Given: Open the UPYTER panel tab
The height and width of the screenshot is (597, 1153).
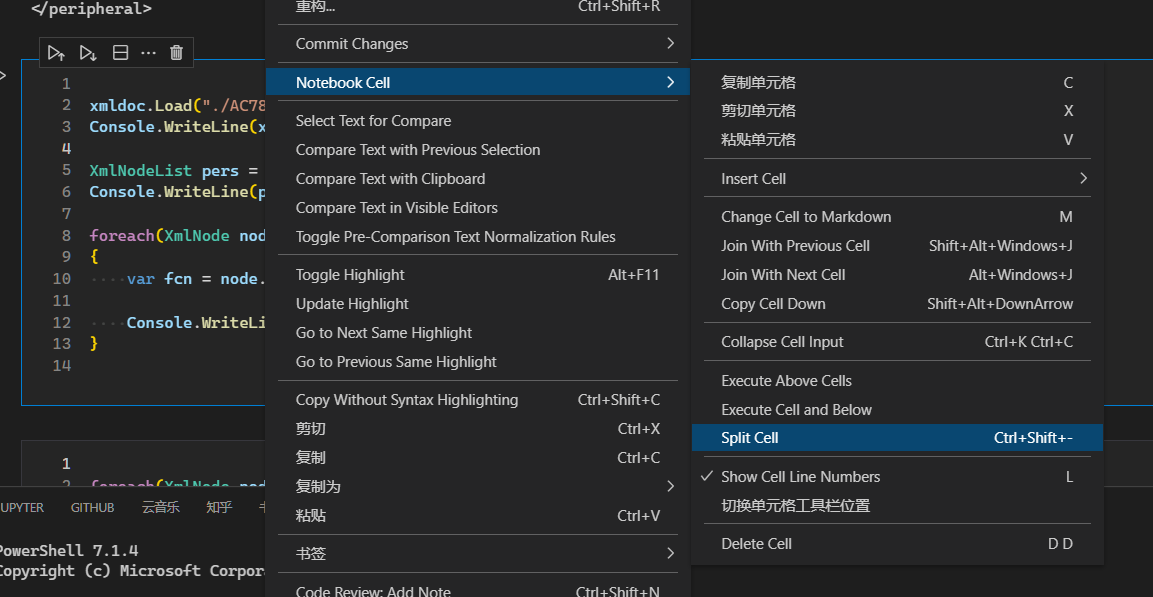Looking at the screenshot, I should (22, 507).
